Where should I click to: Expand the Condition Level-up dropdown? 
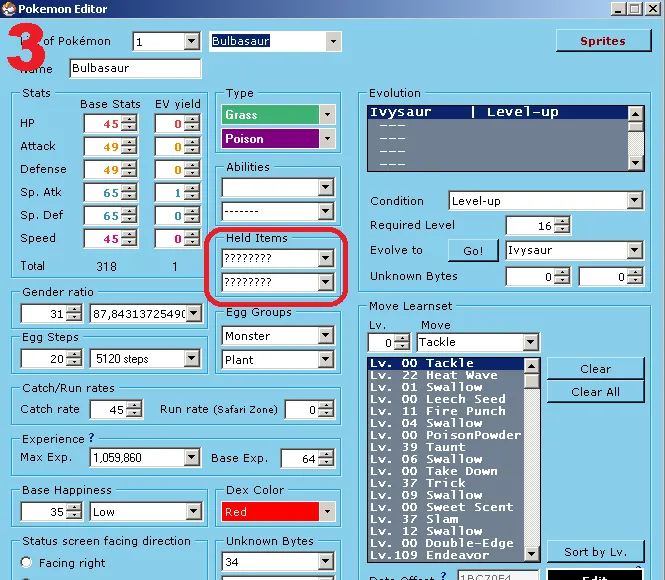[x=634, y=201]
